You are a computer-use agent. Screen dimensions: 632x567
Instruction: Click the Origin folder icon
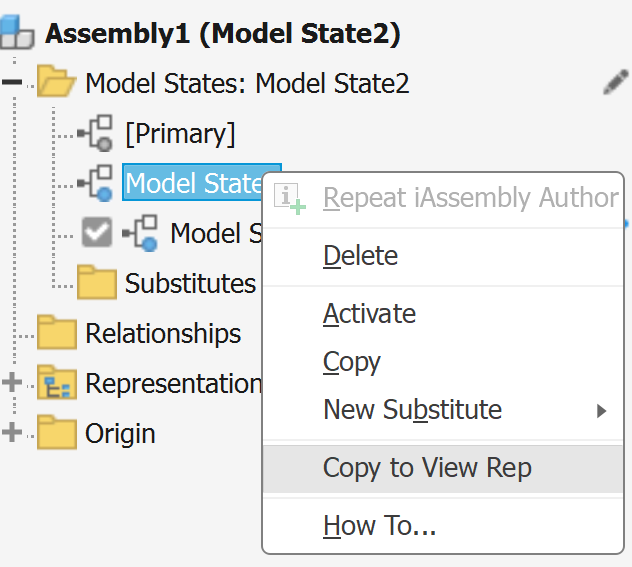[57, 433]
